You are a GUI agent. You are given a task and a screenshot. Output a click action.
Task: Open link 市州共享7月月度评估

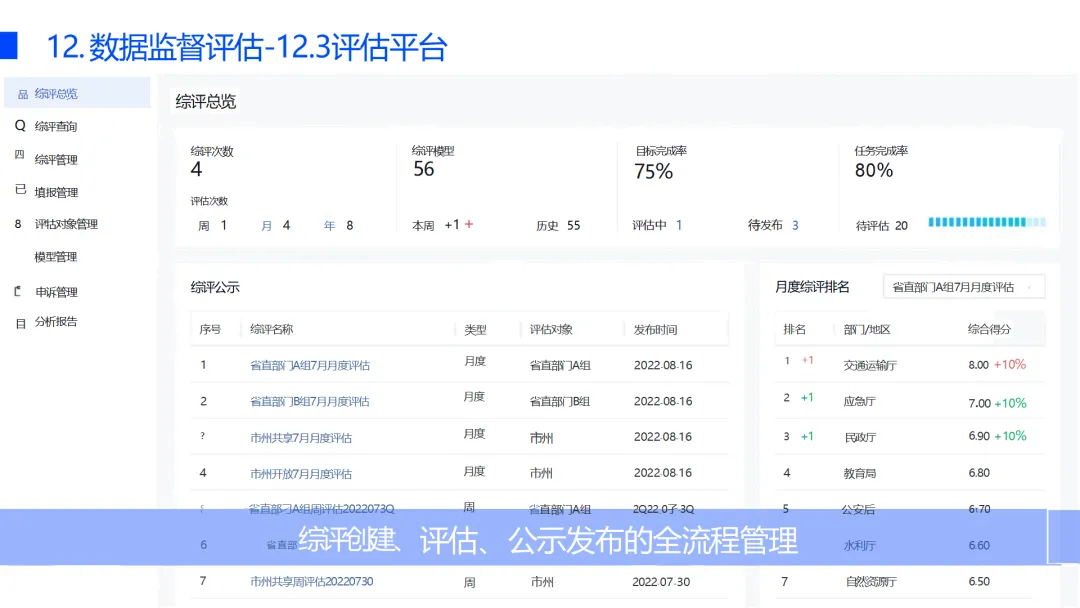coord(301,438)
